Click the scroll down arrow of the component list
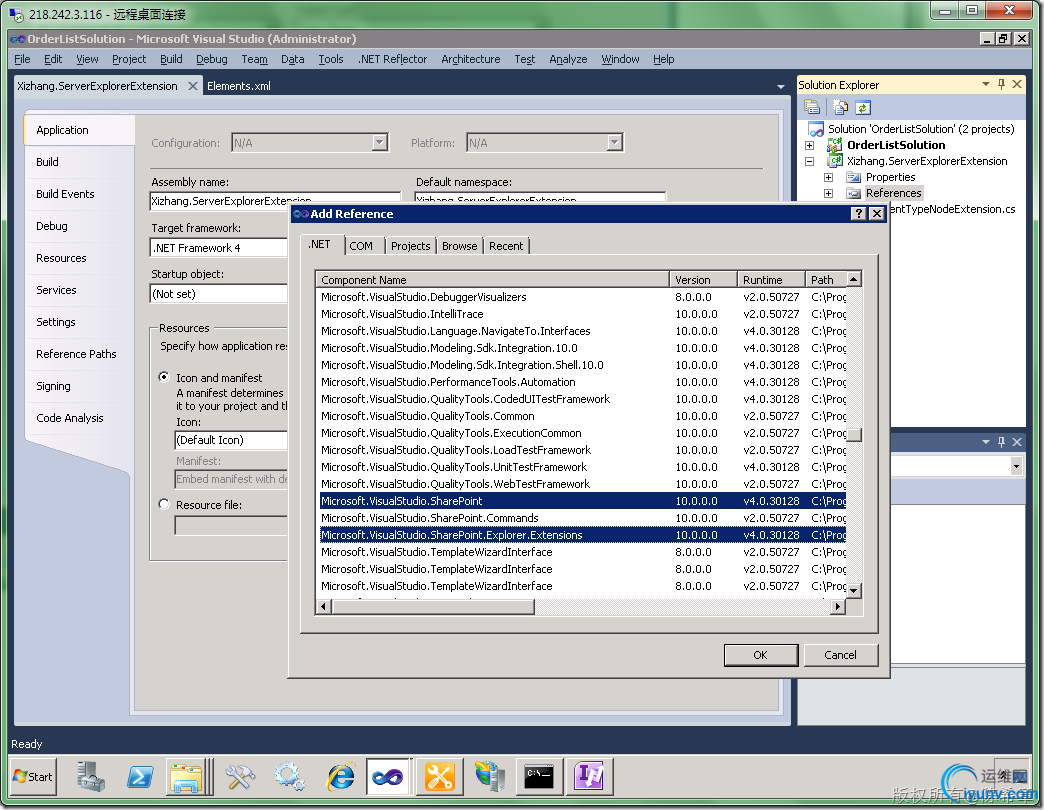Viewport: 1044px width, 810px height. [x=854, y=590]
